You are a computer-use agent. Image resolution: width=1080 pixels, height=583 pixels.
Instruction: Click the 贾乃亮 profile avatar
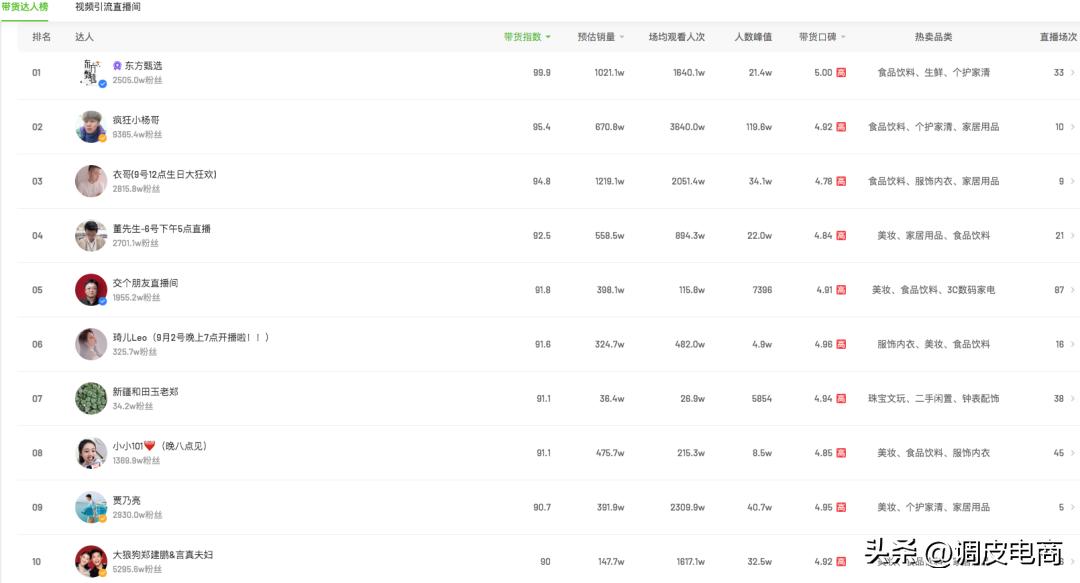[91, 507]
